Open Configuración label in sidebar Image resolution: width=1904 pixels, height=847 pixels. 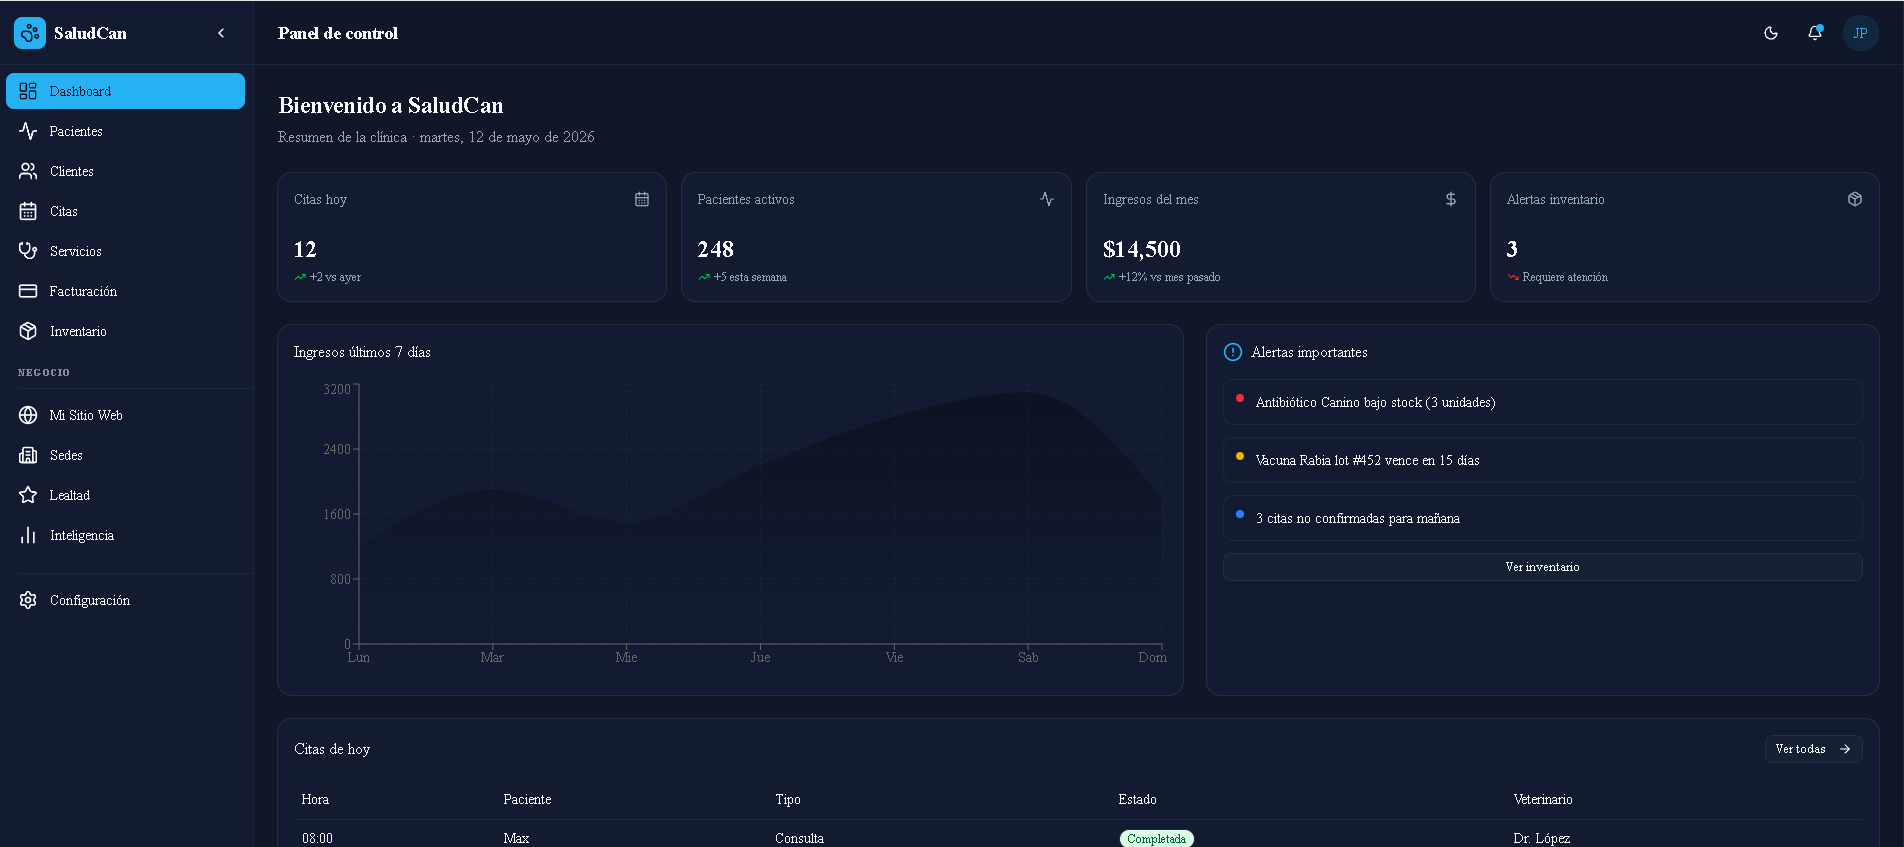point(90,600)
